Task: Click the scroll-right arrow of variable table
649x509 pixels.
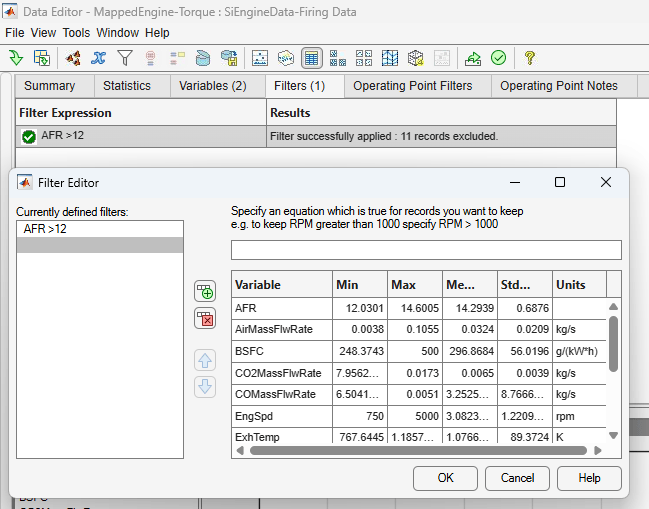Action: (x=598, y=450)
